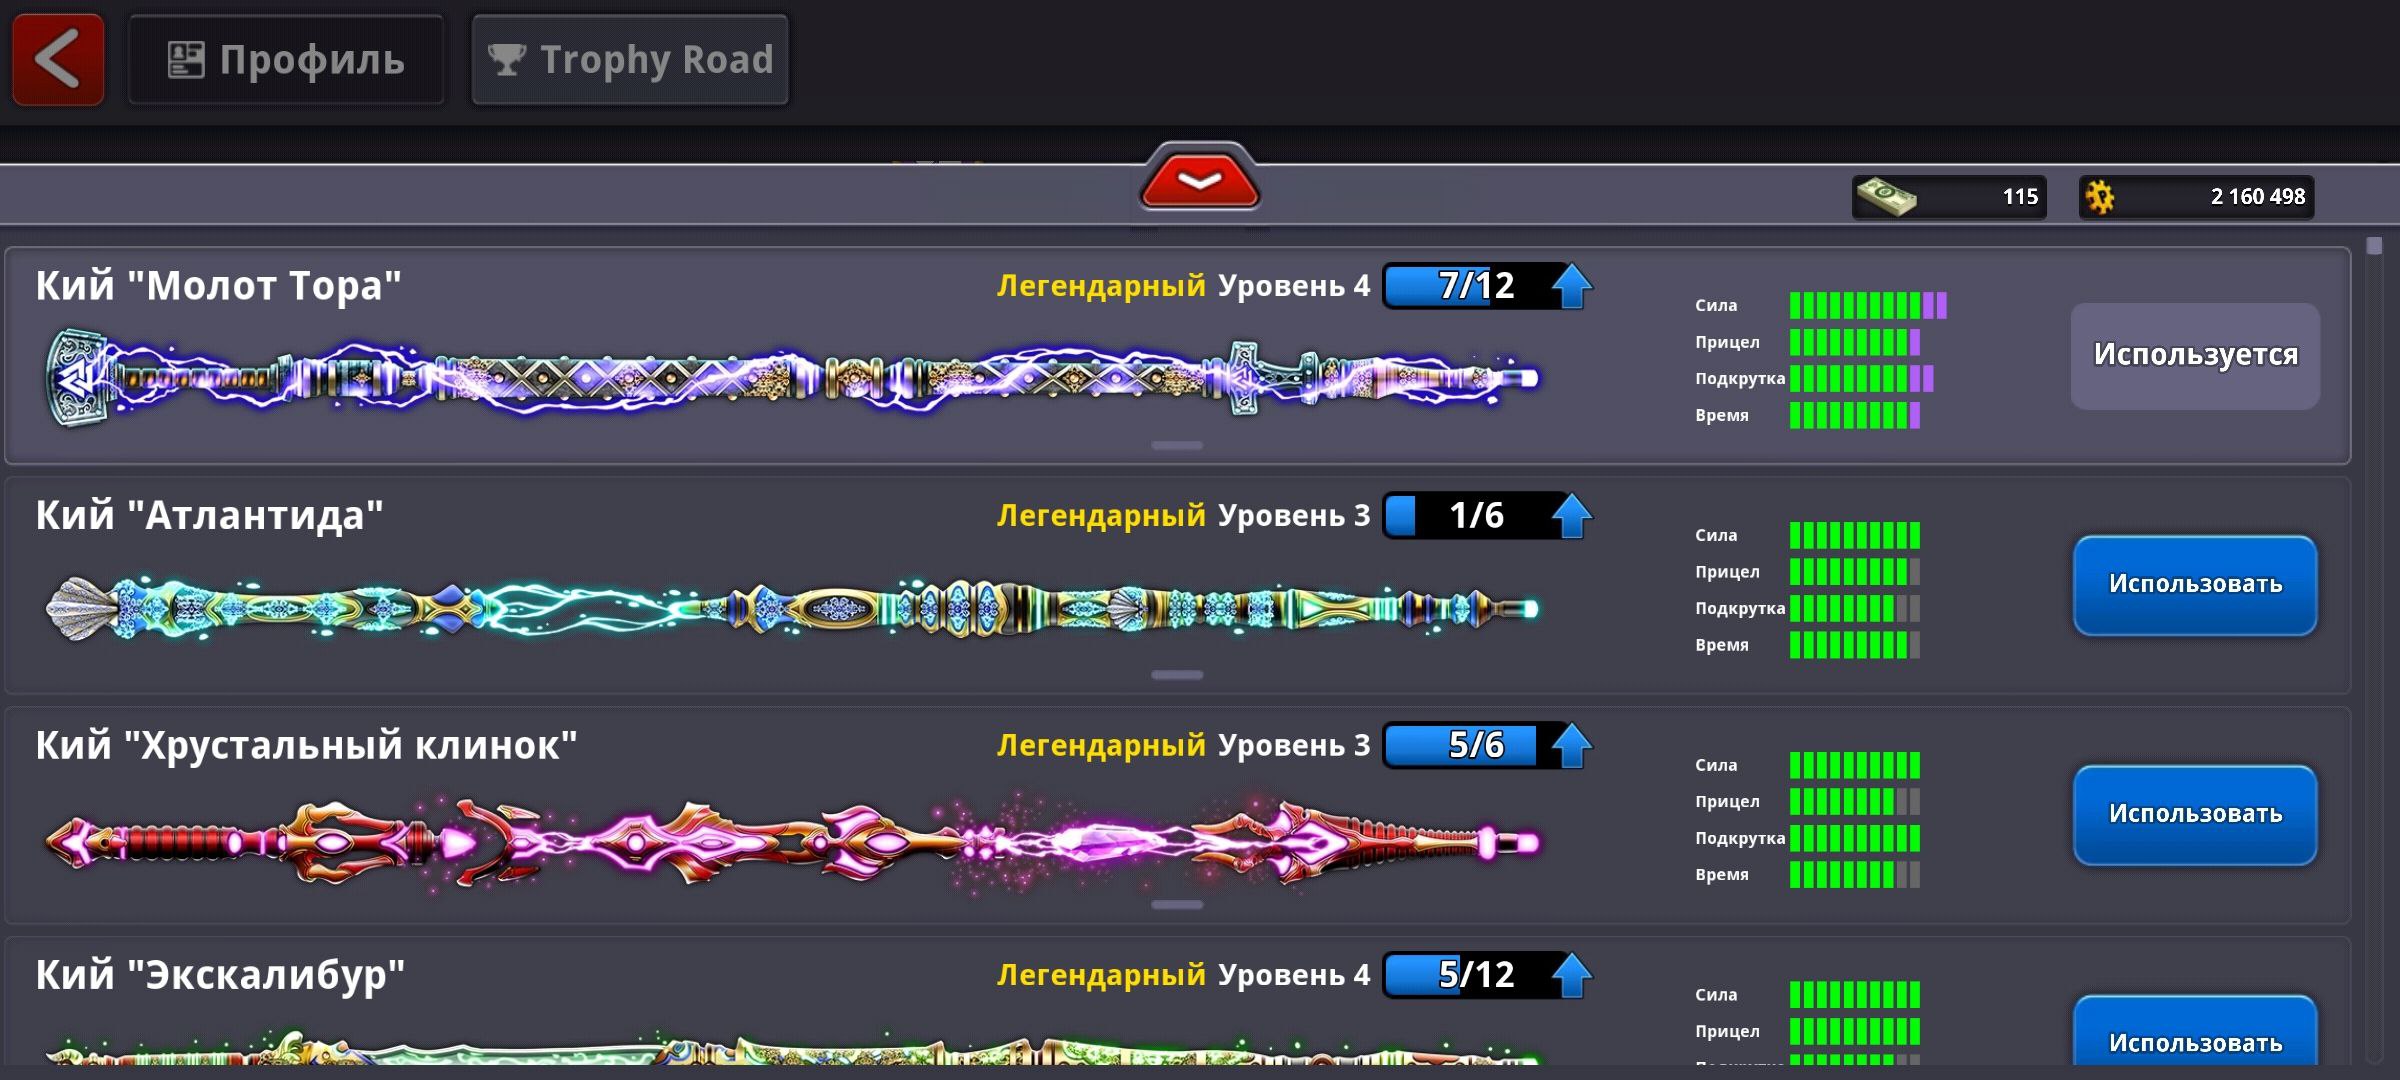Image resolution: width=2400 pixels, height=1080 pixels.
Task: Click Используется button for Молот Тора
Action: click(x=2195, y=356)
